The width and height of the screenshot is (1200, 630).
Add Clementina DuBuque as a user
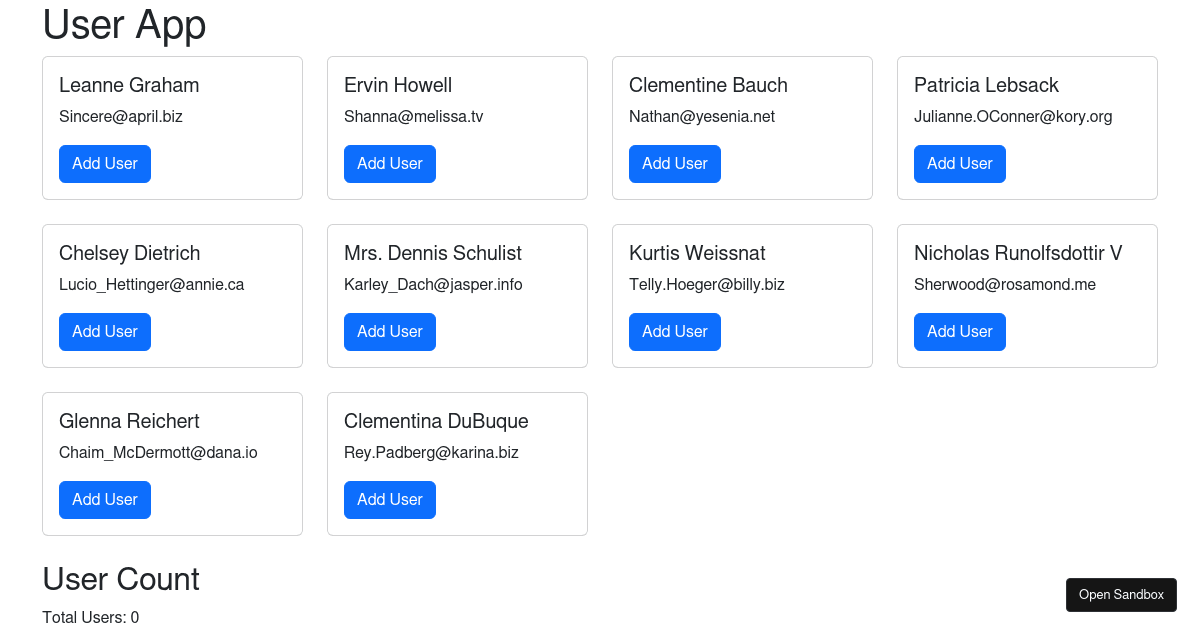[390, 500]
